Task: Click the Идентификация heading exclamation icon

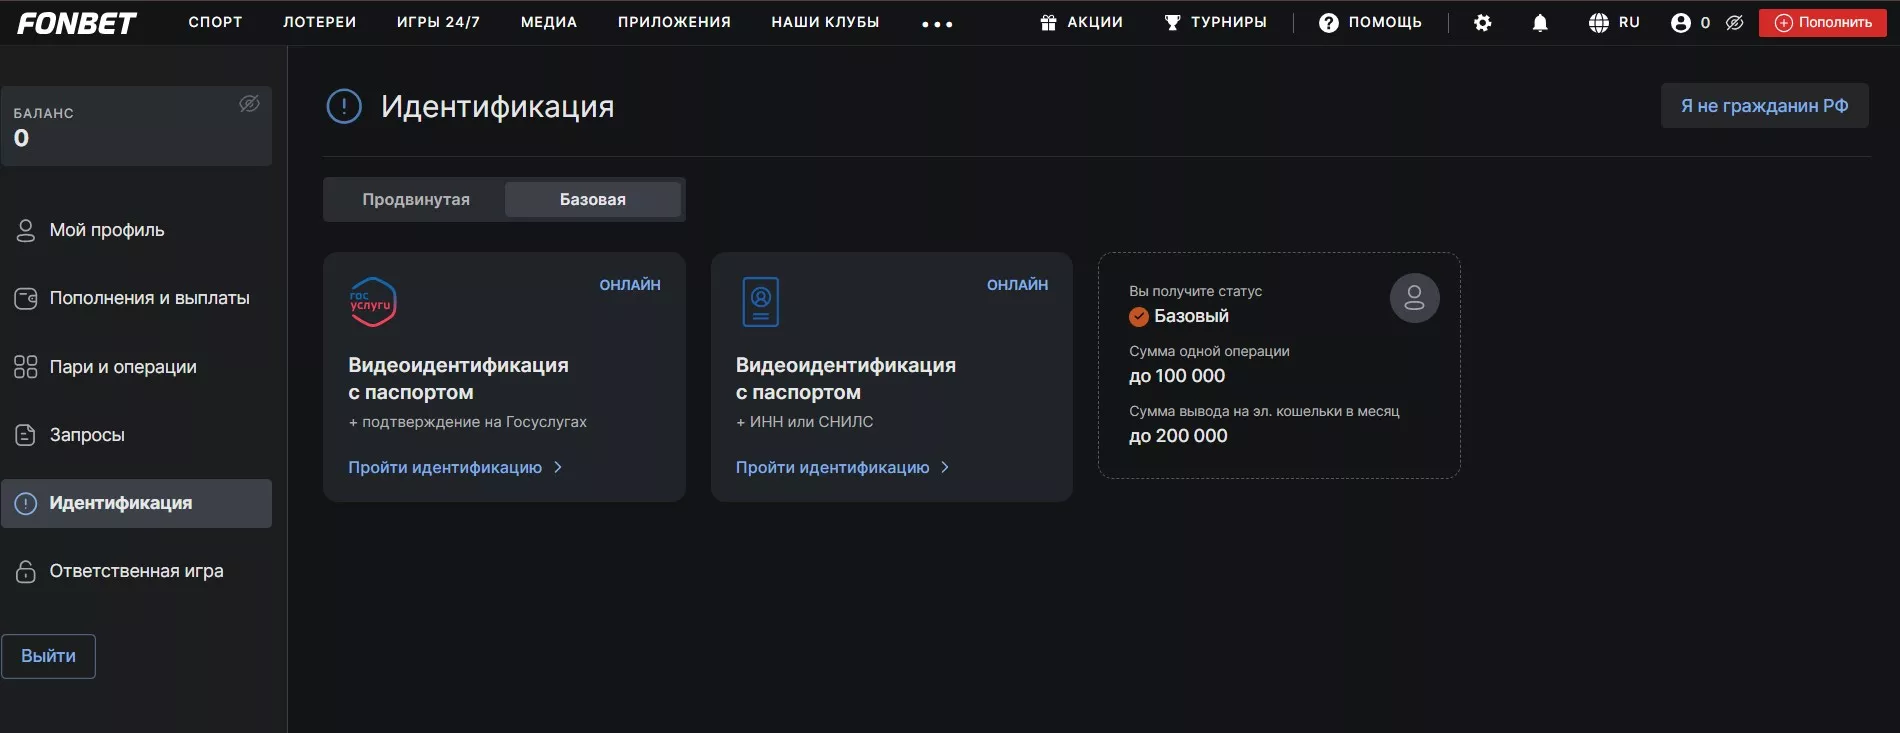Action: [344, 106]
